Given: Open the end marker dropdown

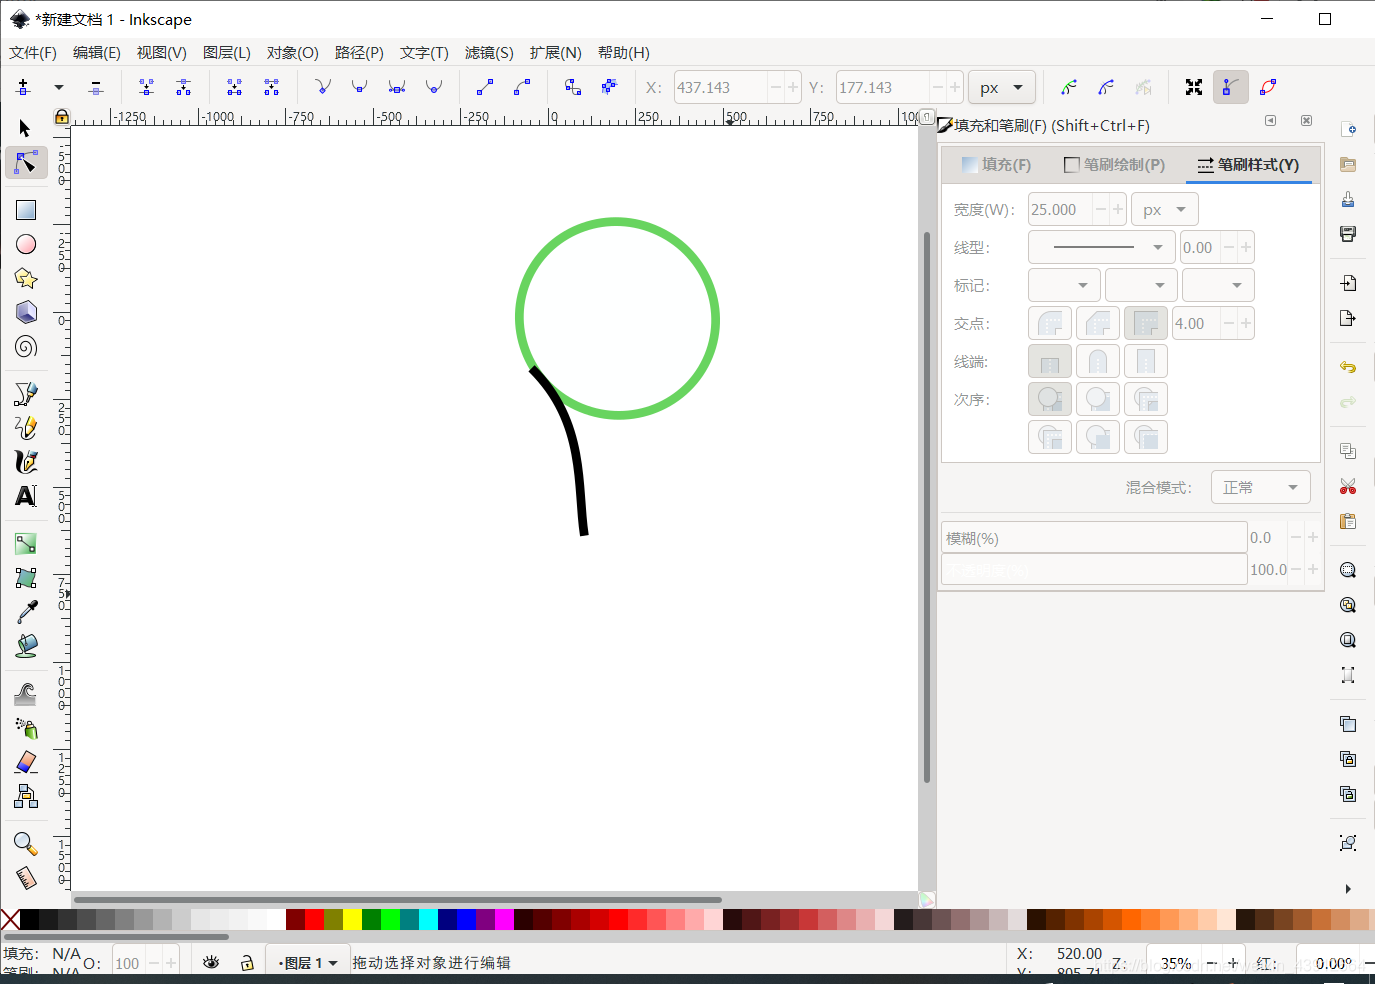Looking at the screenshot, I should (x=1218, y=285).
